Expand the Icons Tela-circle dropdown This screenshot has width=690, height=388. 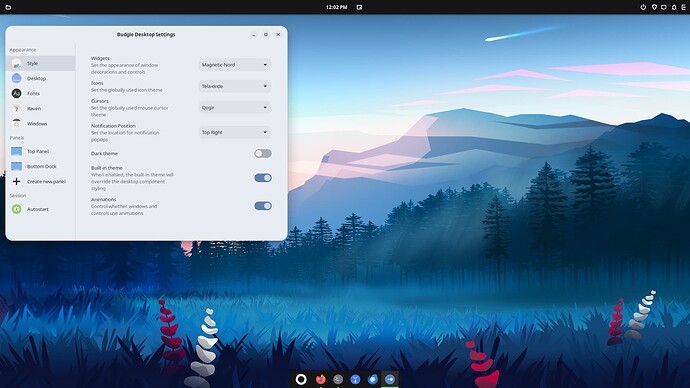point(235,86)
